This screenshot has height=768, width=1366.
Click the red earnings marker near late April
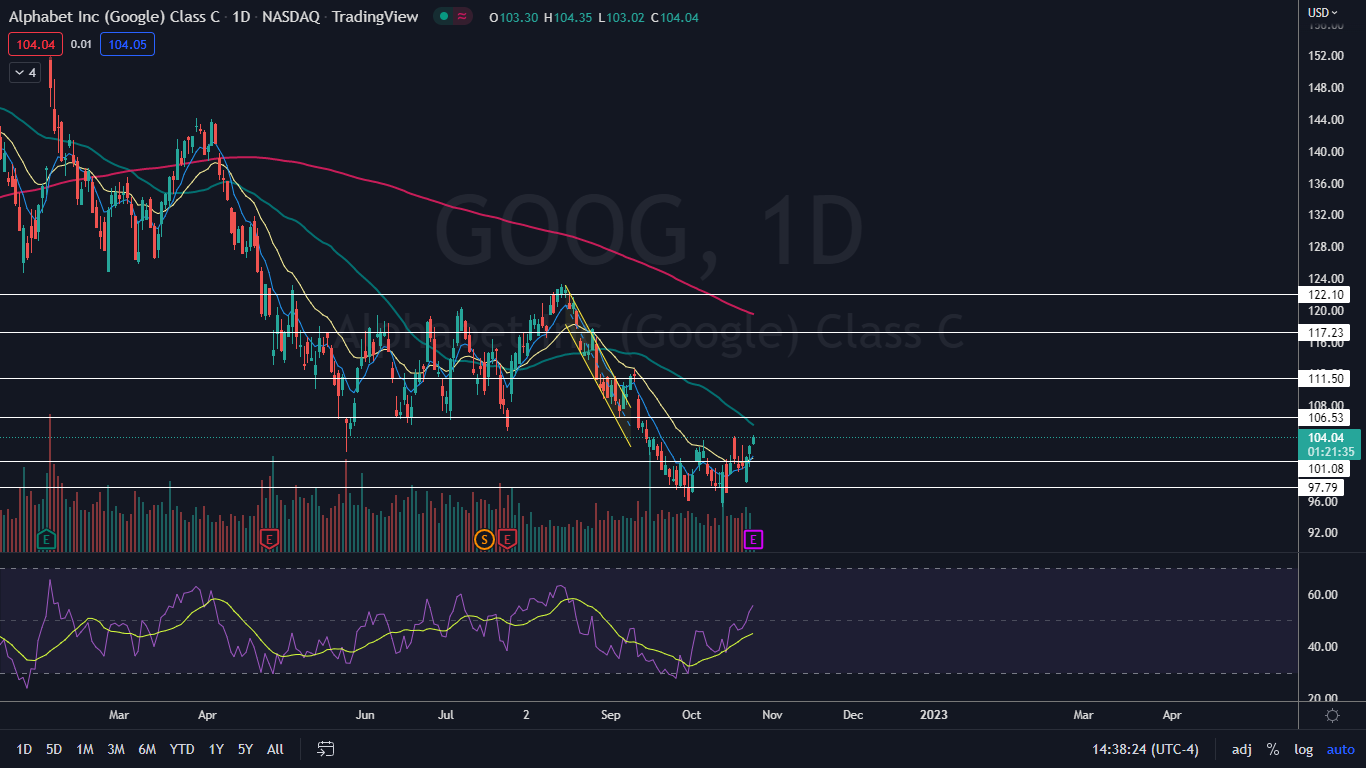point(268,539)
